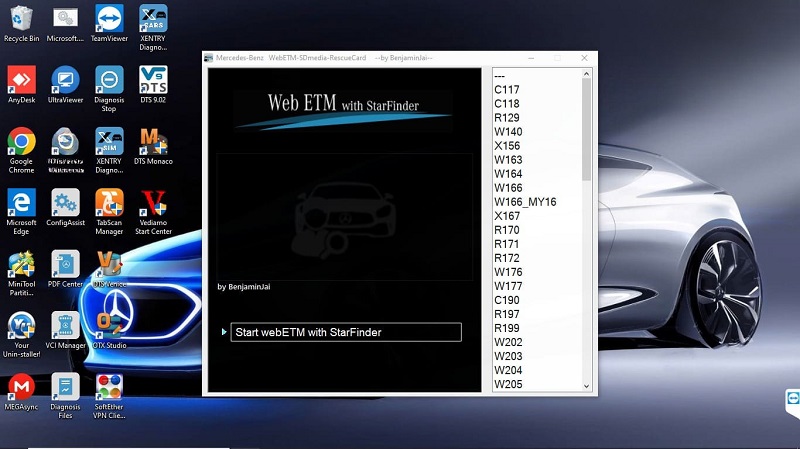
Task: Open UltraViewer desktop shortcut
Action: (x=65, y=85)
